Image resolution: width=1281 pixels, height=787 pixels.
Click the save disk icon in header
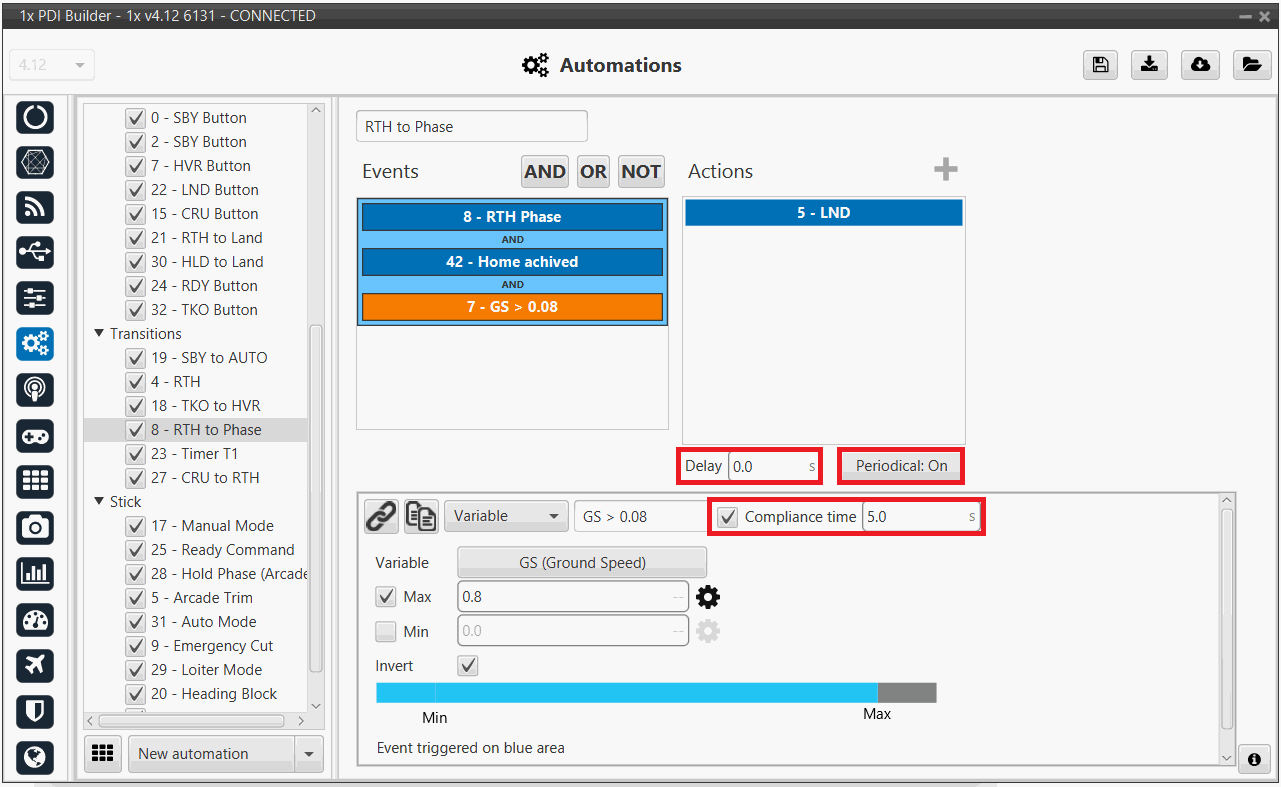tap(1100, 65)
